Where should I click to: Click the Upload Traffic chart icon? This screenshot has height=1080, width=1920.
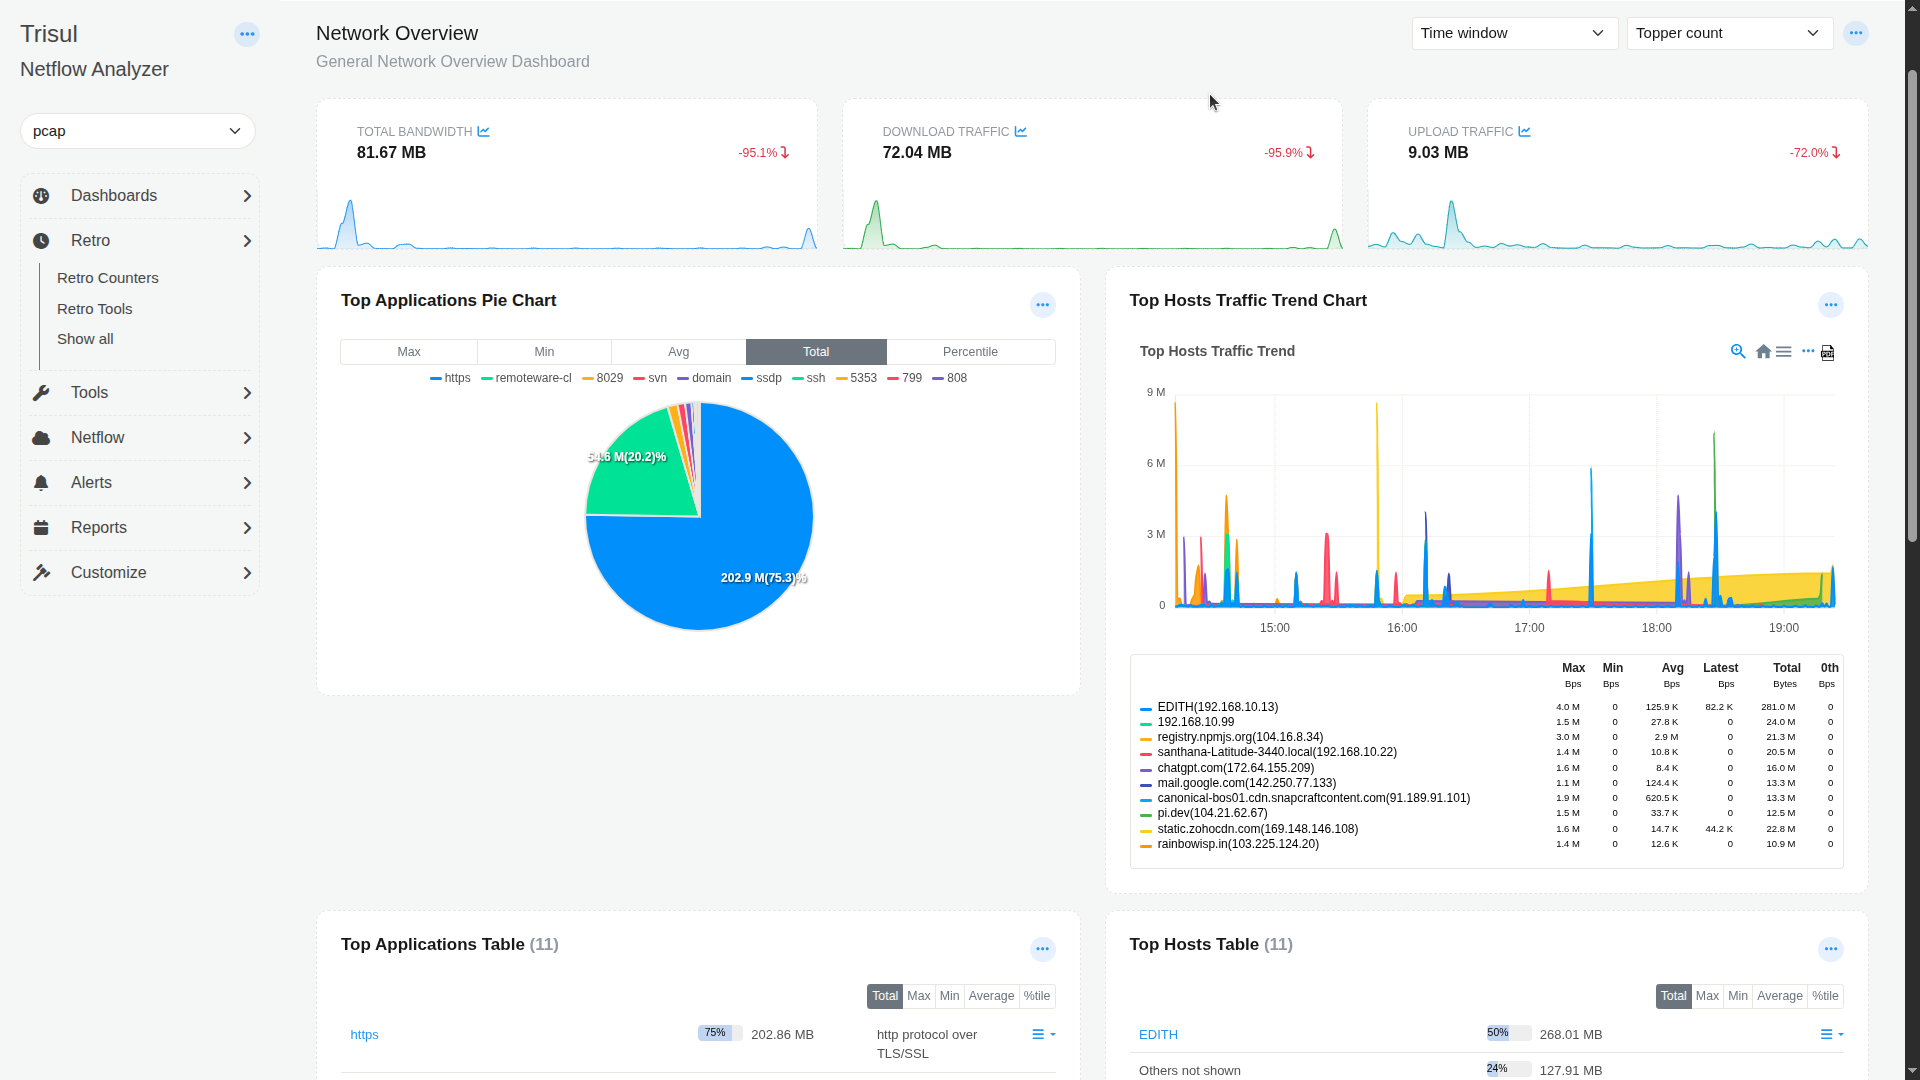[x=1524, y=132]
